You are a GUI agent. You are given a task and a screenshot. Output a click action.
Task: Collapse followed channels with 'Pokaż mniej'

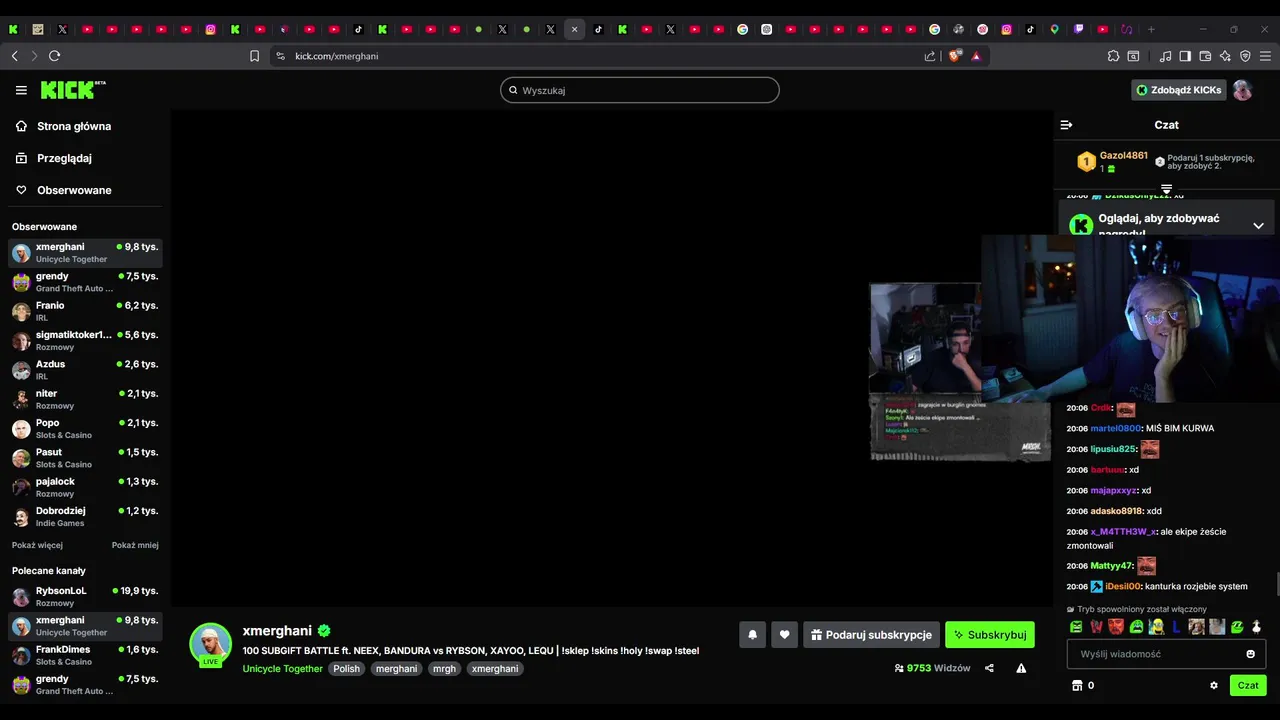tap(135, 545)
